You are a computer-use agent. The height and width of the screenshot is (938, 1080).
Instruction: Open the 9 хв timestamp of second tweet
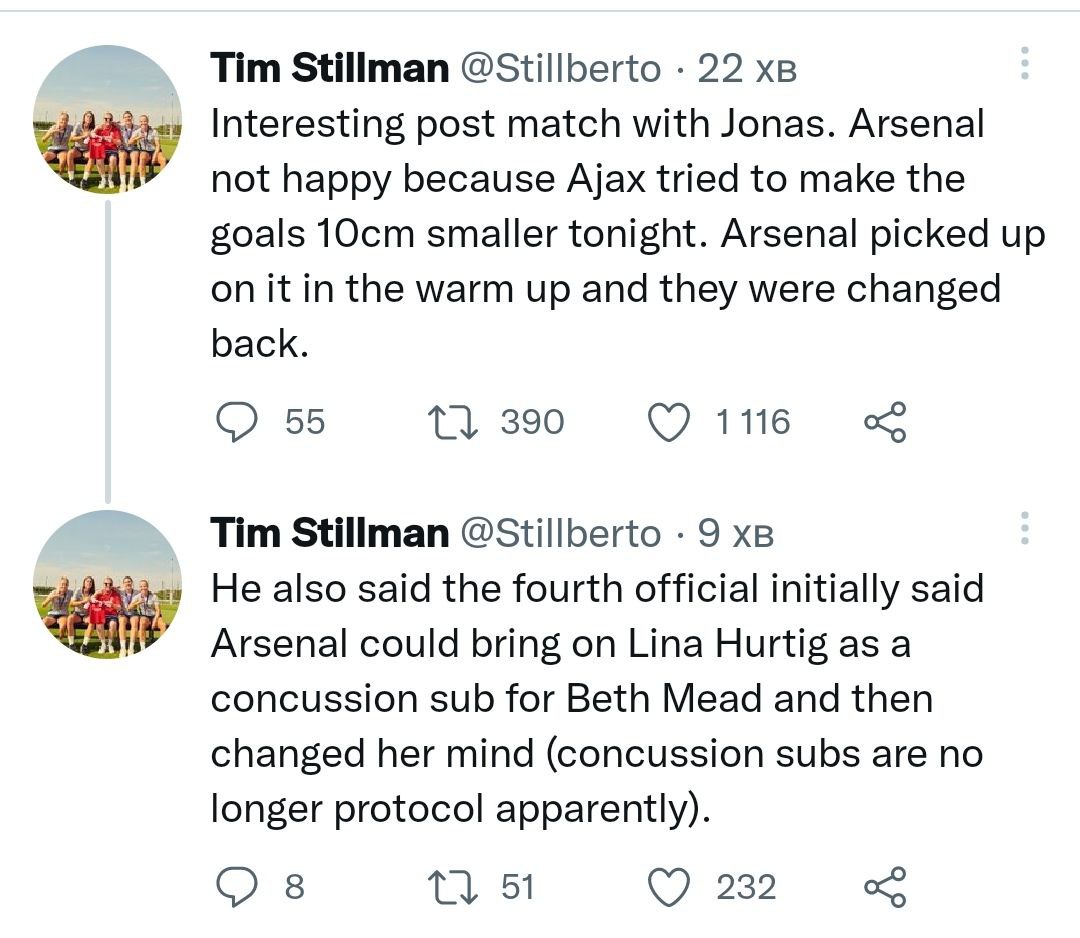(x=735, y=534)
